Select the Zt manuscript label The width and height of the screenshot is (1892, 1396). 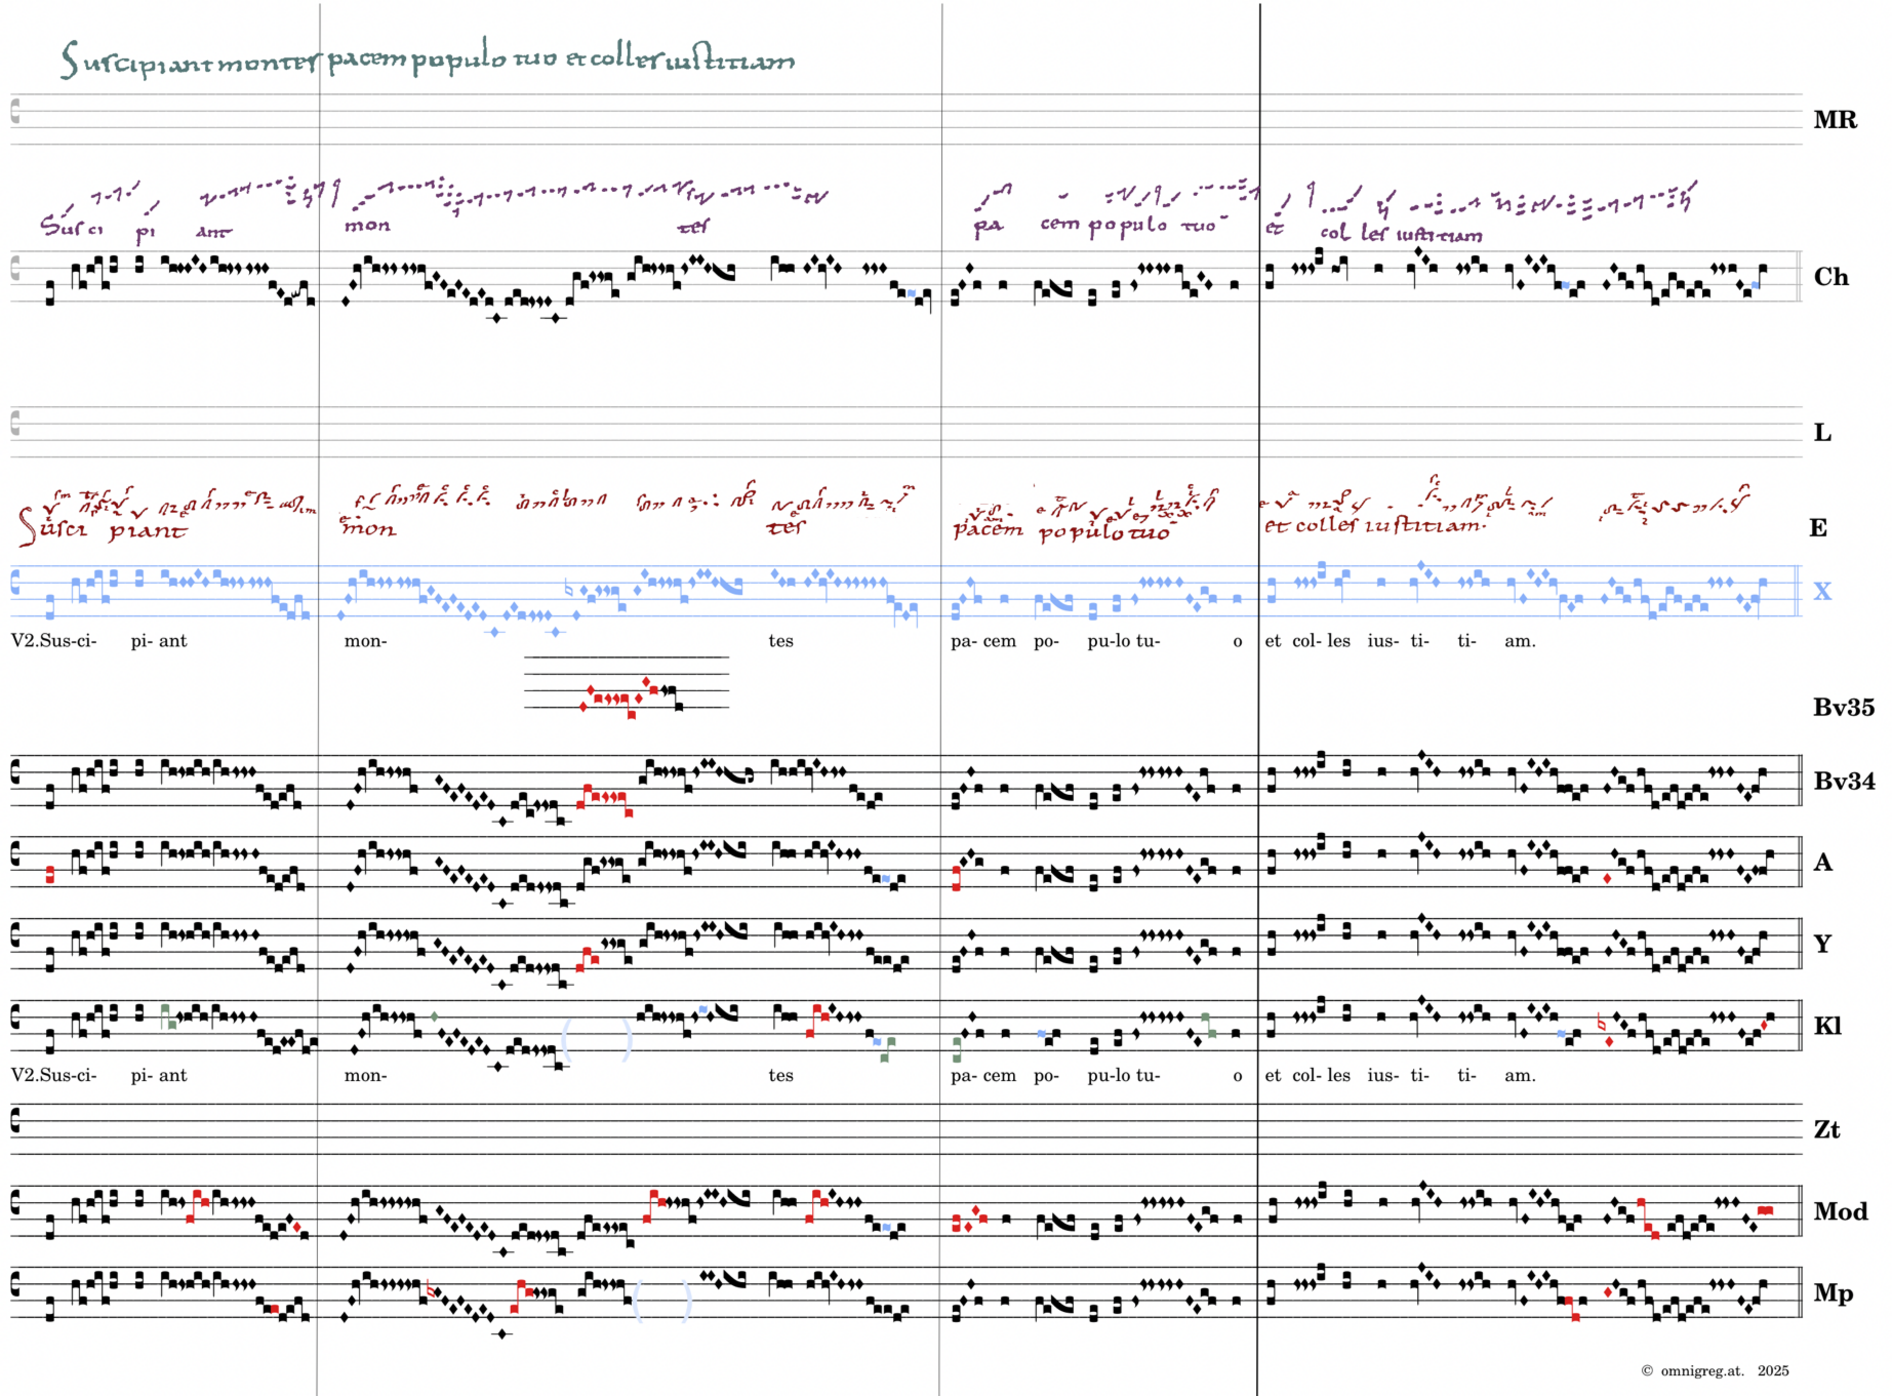coord(1826,1129)
